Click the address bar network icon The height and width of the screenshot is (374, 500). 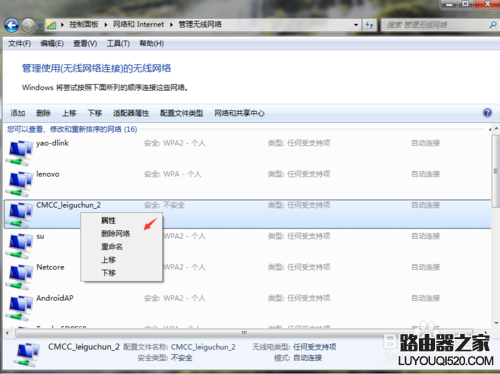click(51, 25)
